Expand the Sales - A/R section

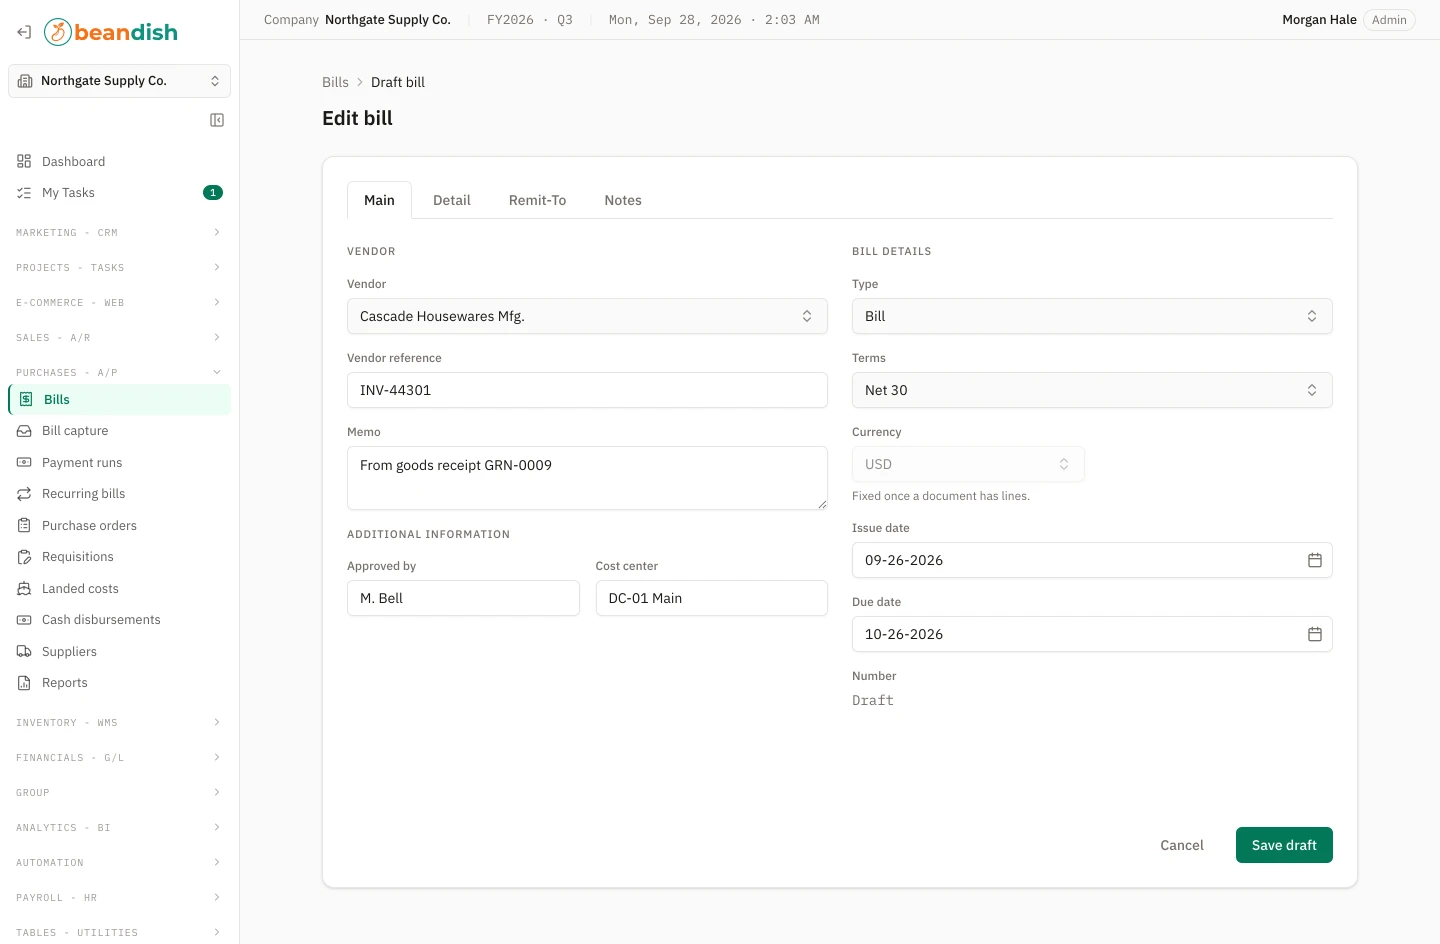(119, 338)
